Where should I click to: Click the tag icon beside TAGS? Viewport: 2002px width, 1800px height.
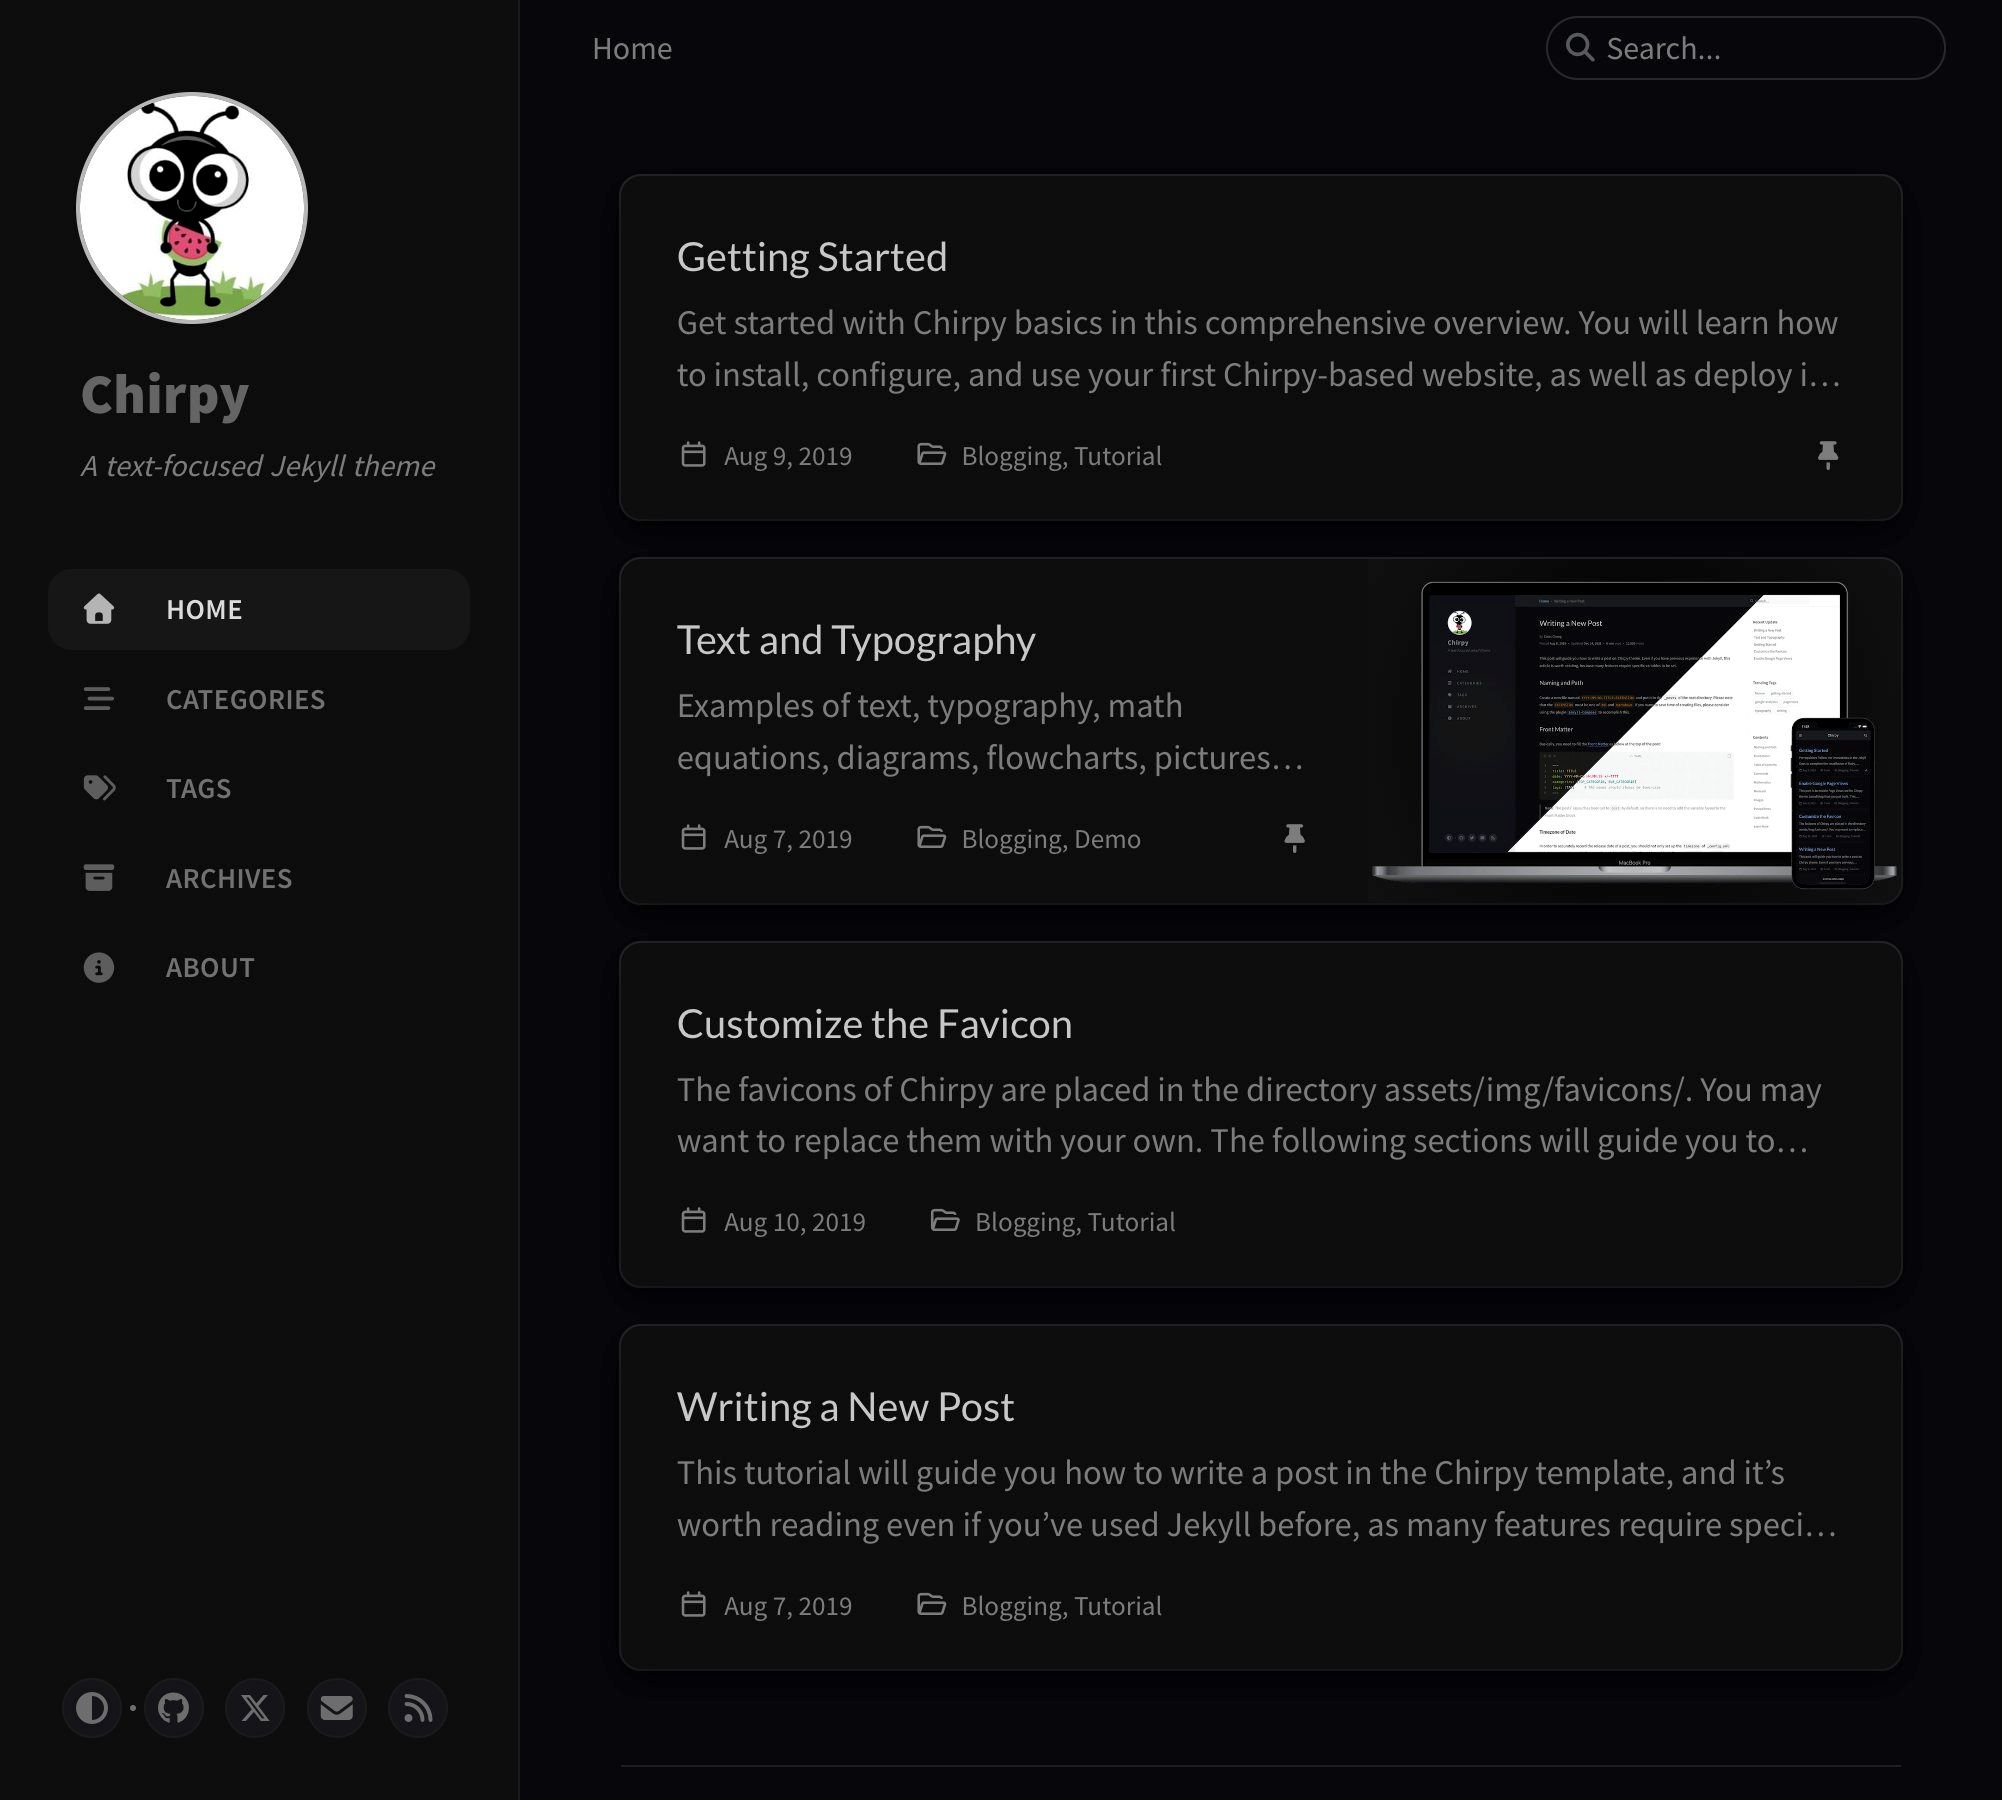pos(99,788)
